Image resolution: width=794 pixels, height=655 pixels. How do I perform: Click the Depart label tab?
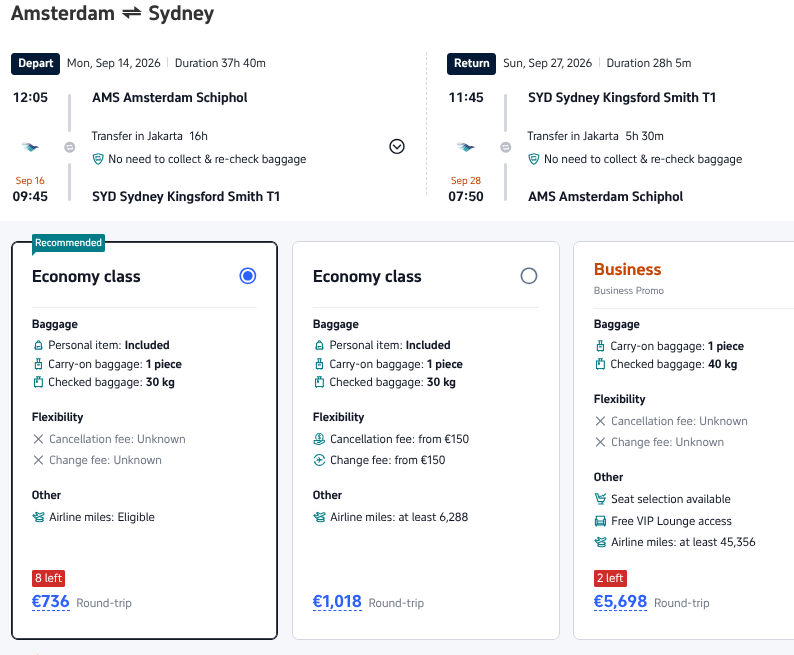coord(36,63)
